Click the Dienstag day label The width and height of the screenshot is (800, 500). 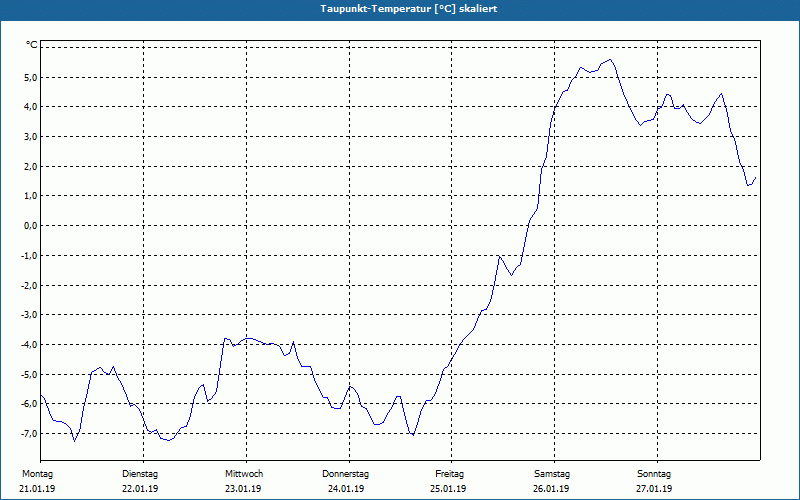tap(140, 474)
